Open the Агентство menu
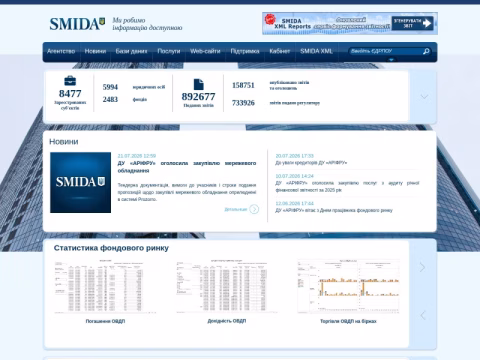The height and width of the screenshot is (360, 480). point(61,51)
